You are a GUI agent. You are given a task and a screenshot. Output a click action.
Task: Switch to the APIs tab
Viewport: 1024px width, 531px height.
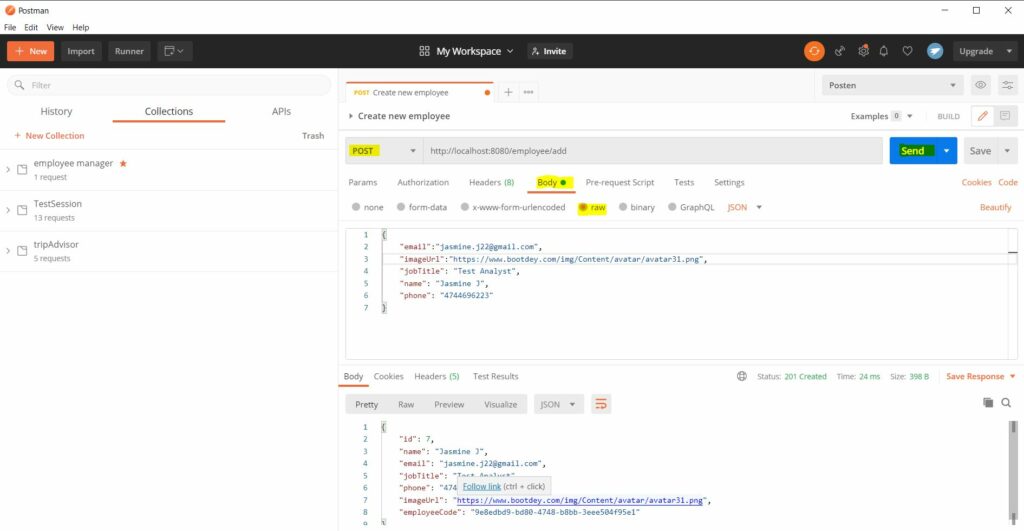[x=281, y=112]
